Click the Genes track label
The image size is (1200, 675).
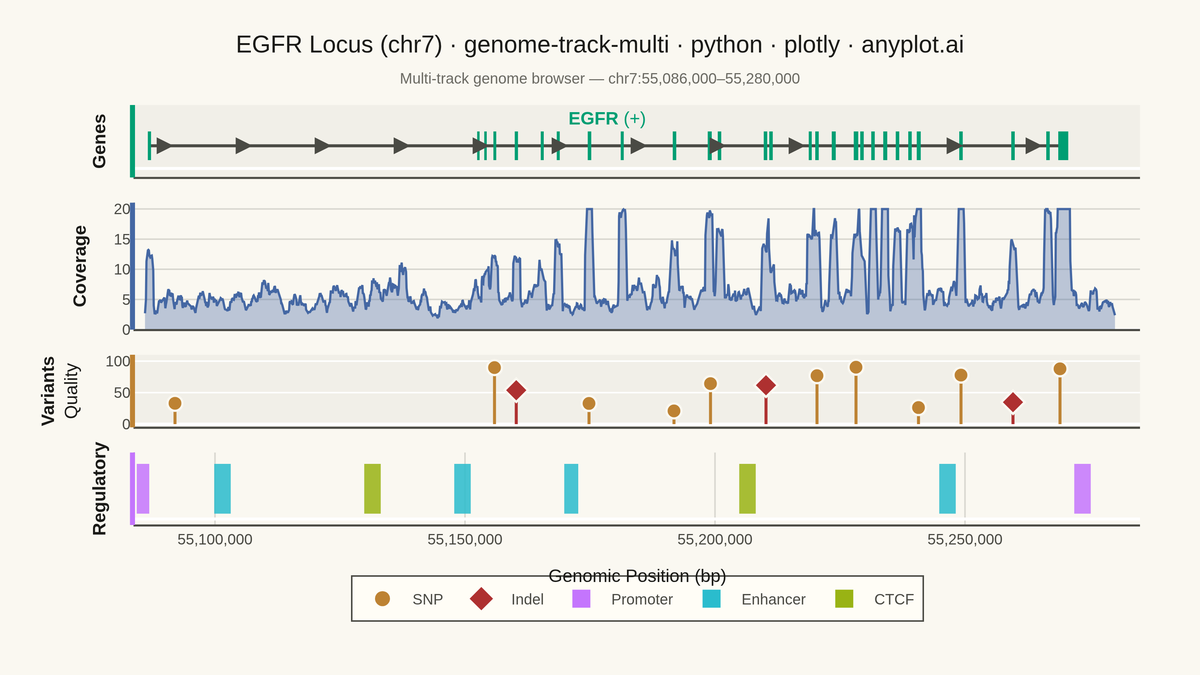[x=99, y=141]
